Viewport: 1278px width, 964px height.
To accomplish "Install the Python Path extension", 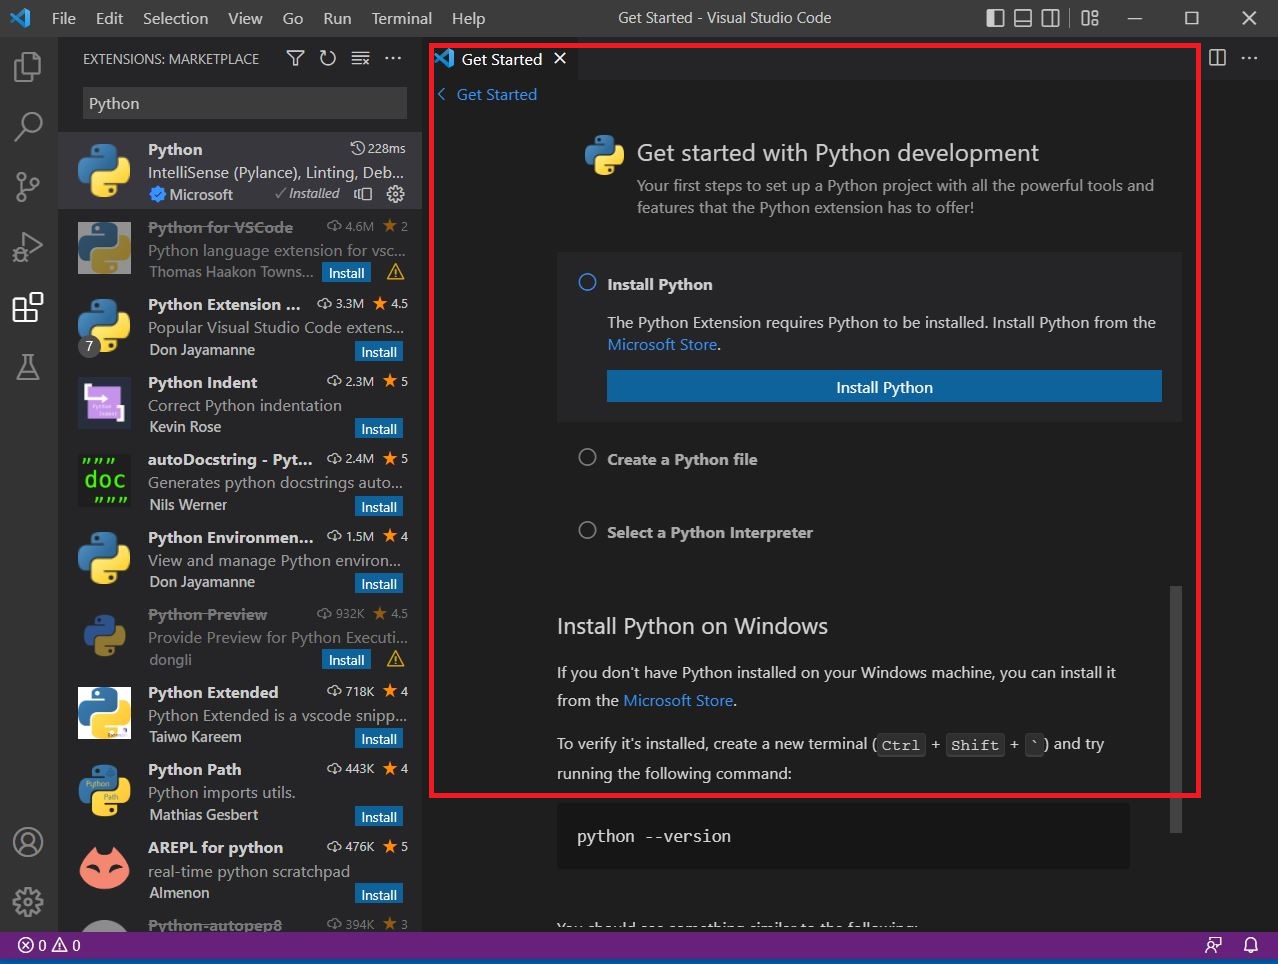I will (x=379, y=817).
